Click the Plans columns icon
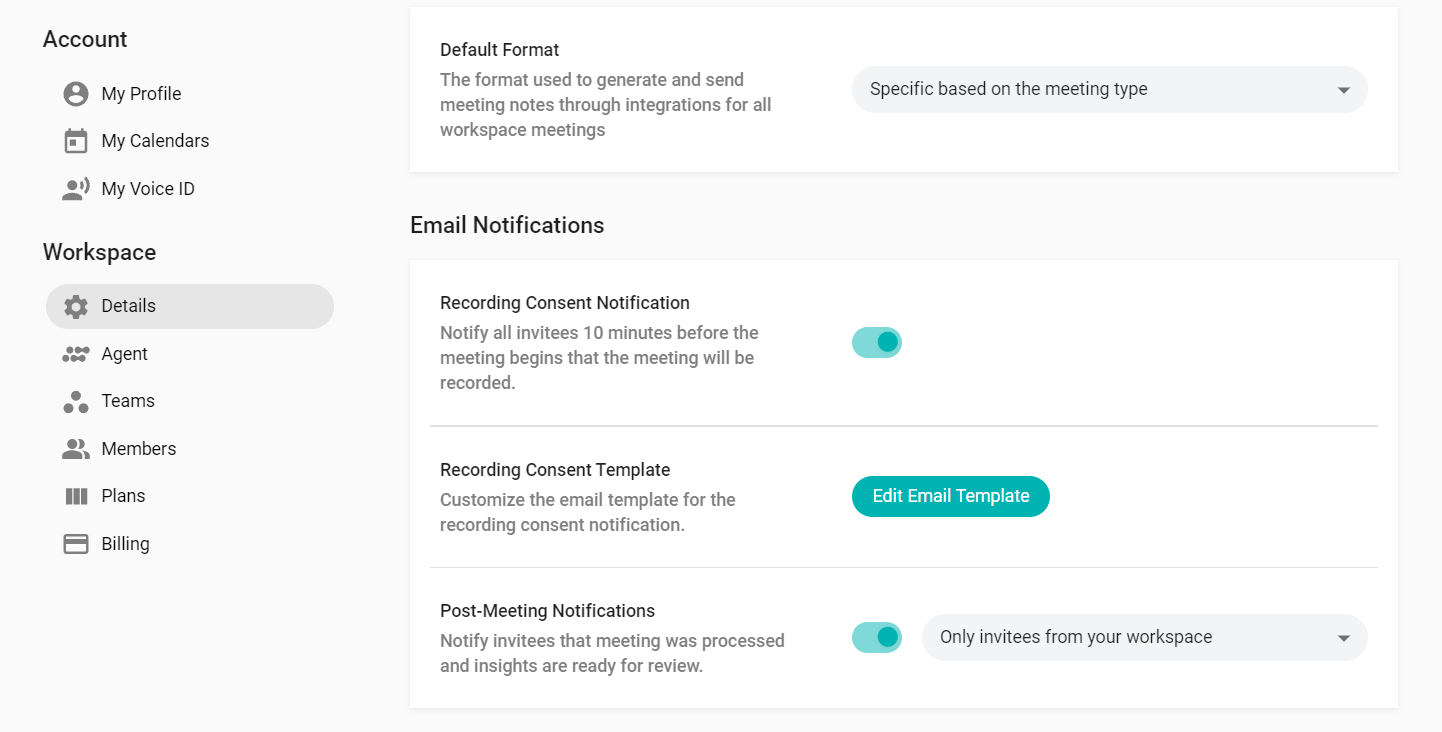Image resolution: width=1442 pixels, height=732 pixels. tap(76, 496)
